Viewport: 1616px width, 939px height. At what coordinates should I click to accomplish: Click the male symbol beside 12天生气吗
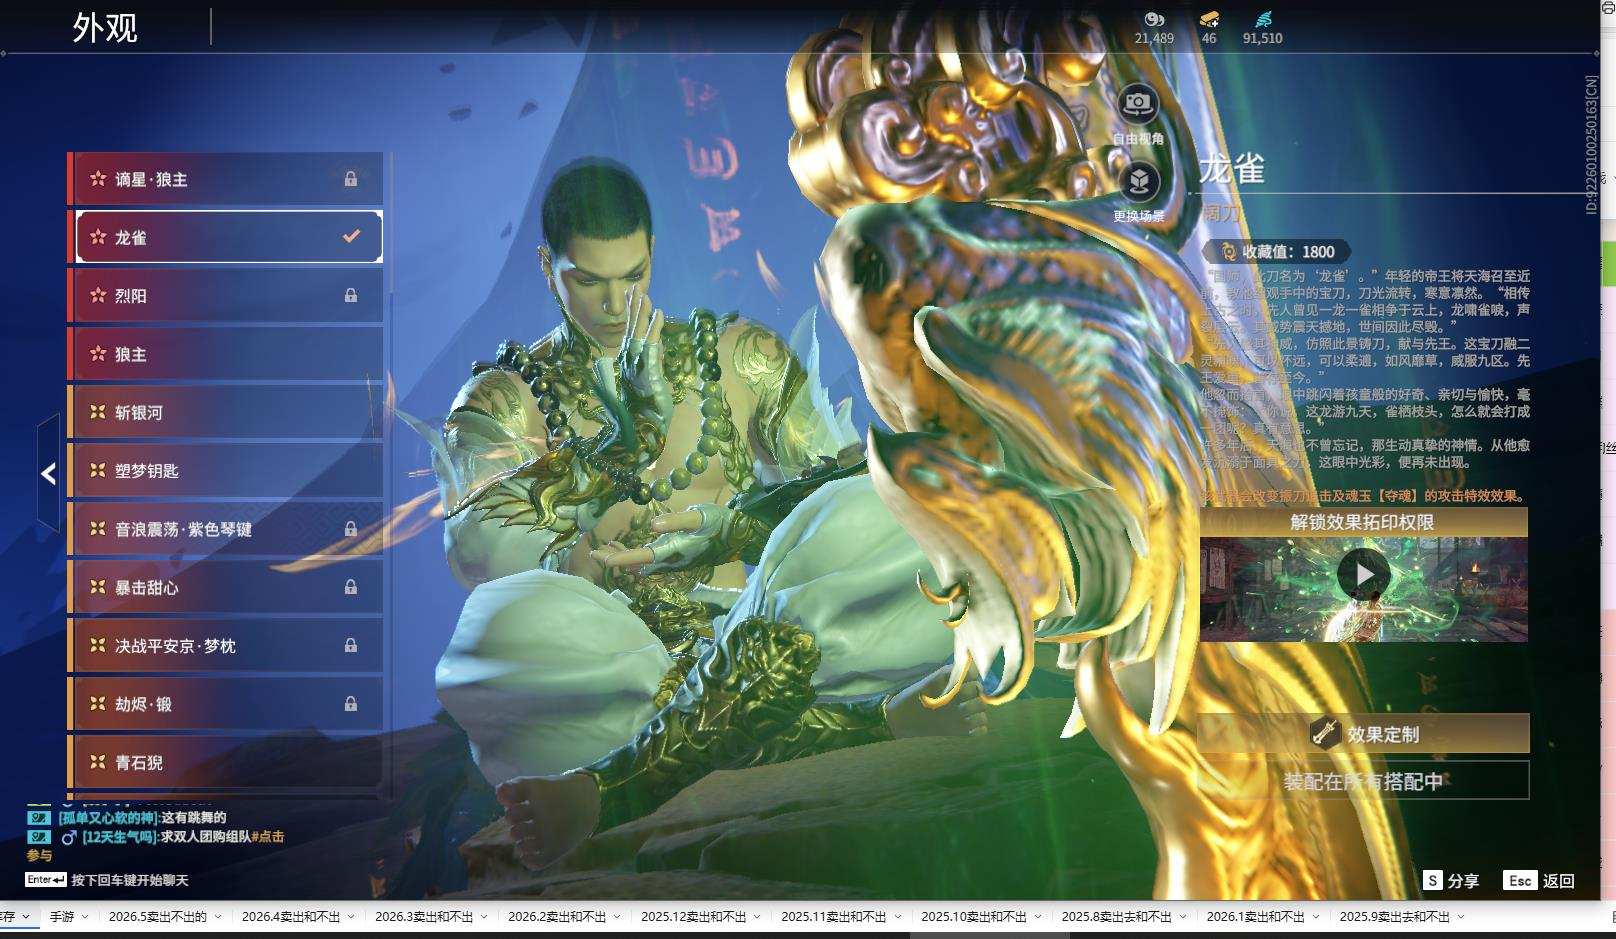[69, 837]
